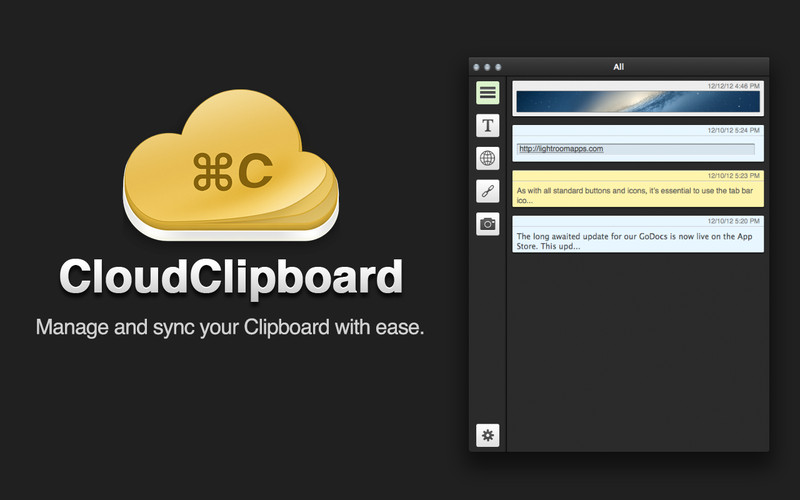Zoom the window with third traffic-light button
The width and height of the screenshot is (800, 500).
tap(498, 67)
